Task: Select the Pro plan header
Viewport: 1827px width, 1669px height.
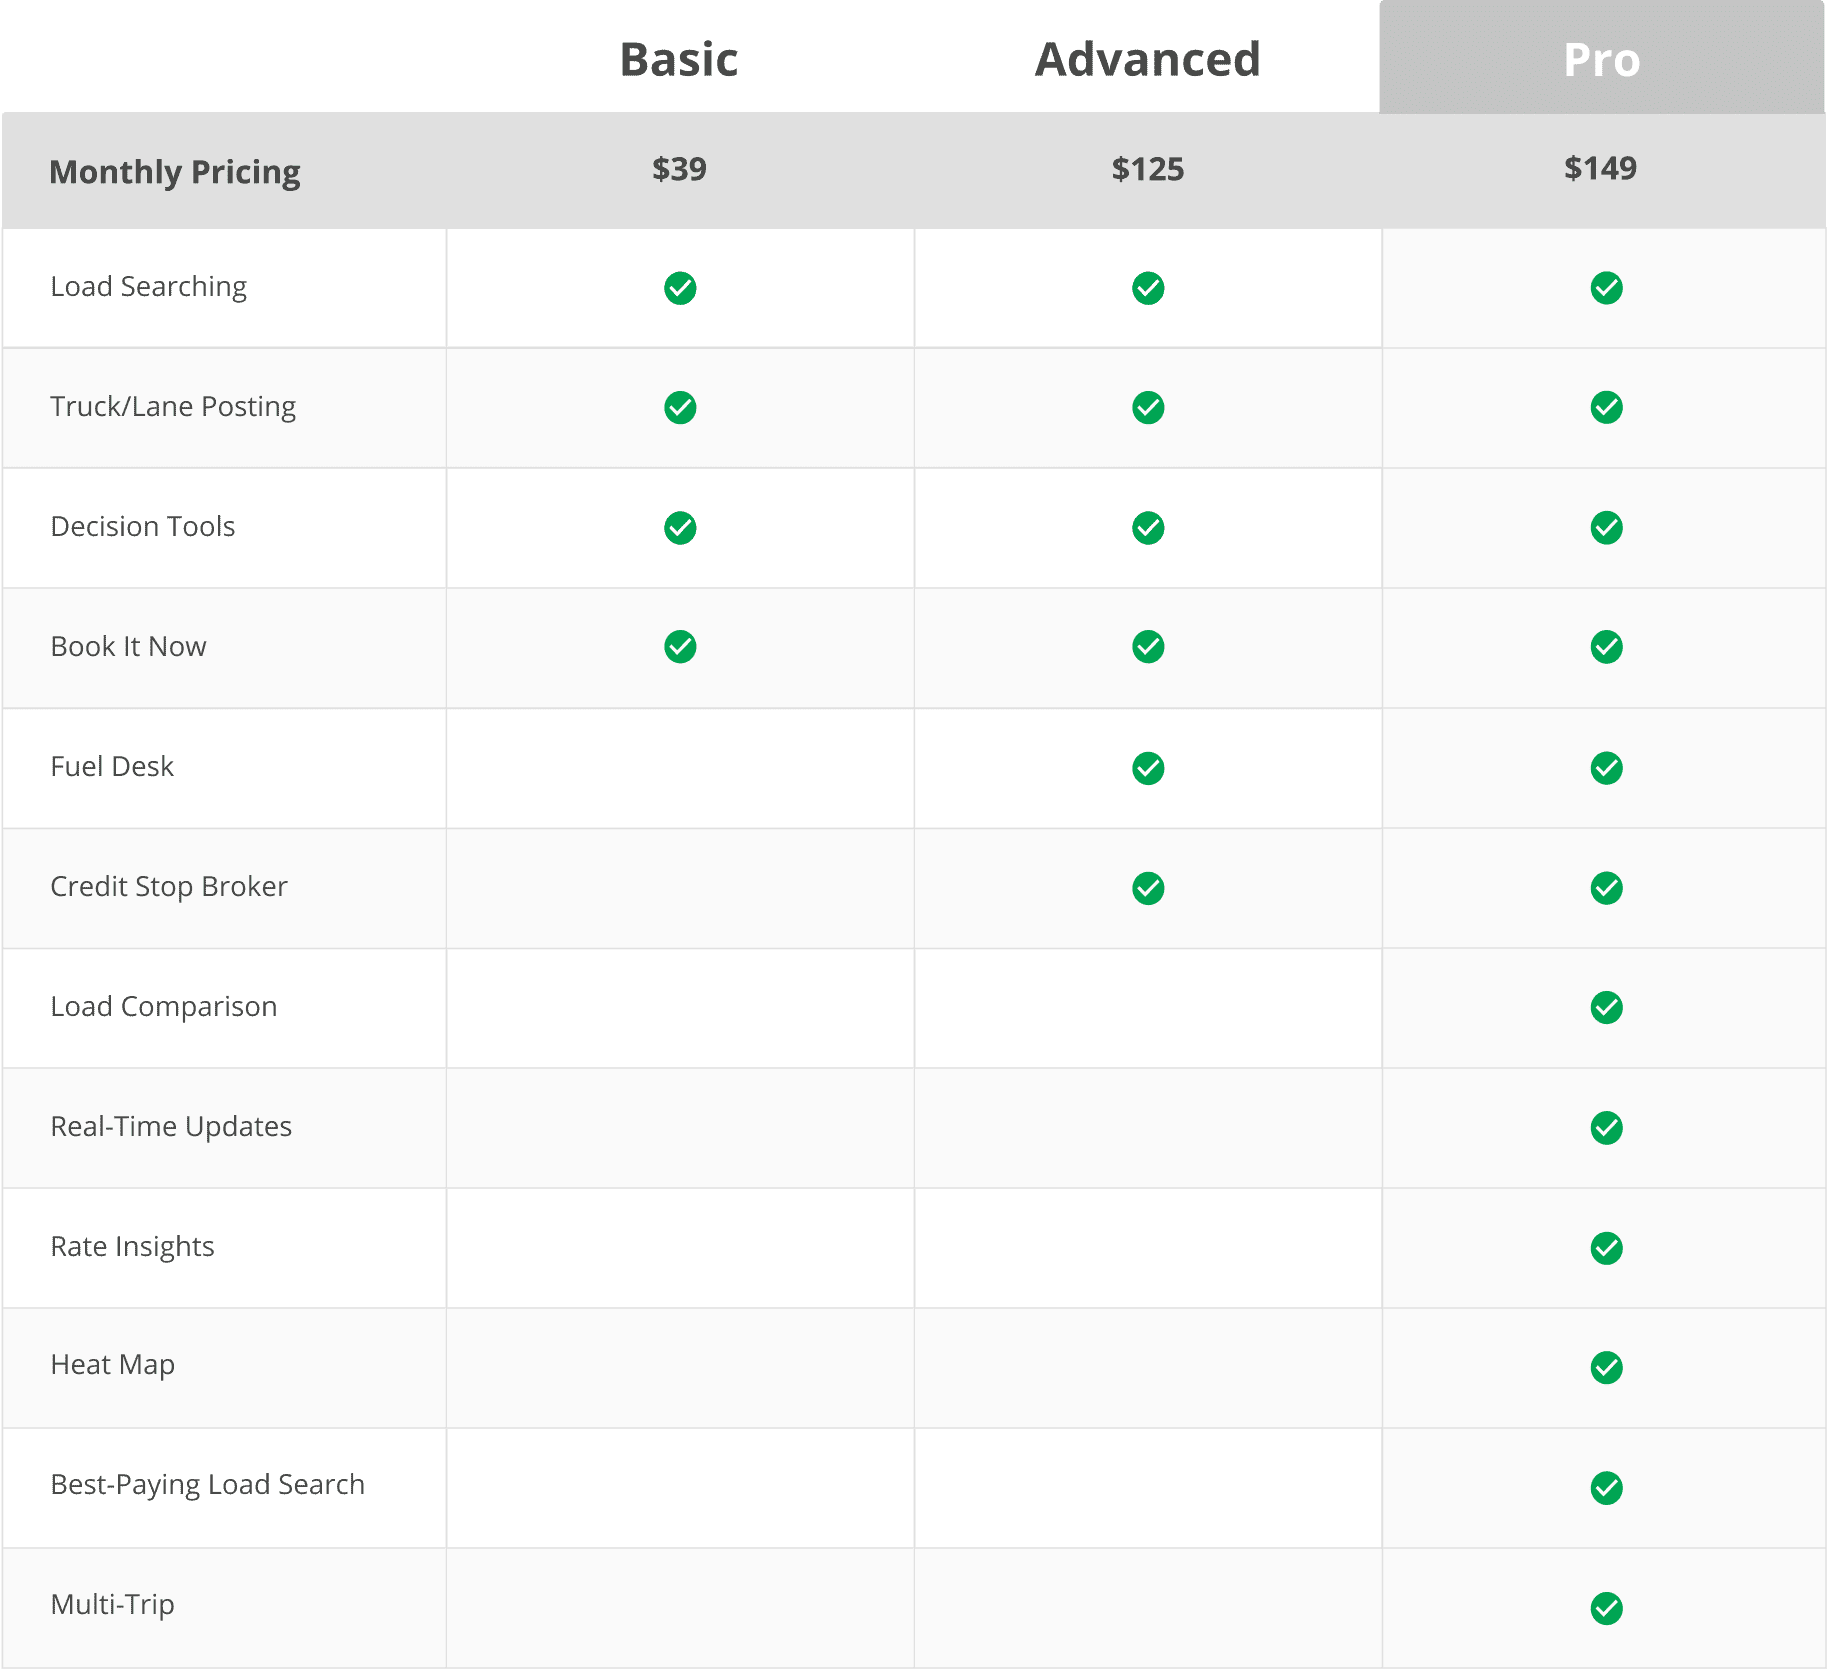Action: 1601,60
